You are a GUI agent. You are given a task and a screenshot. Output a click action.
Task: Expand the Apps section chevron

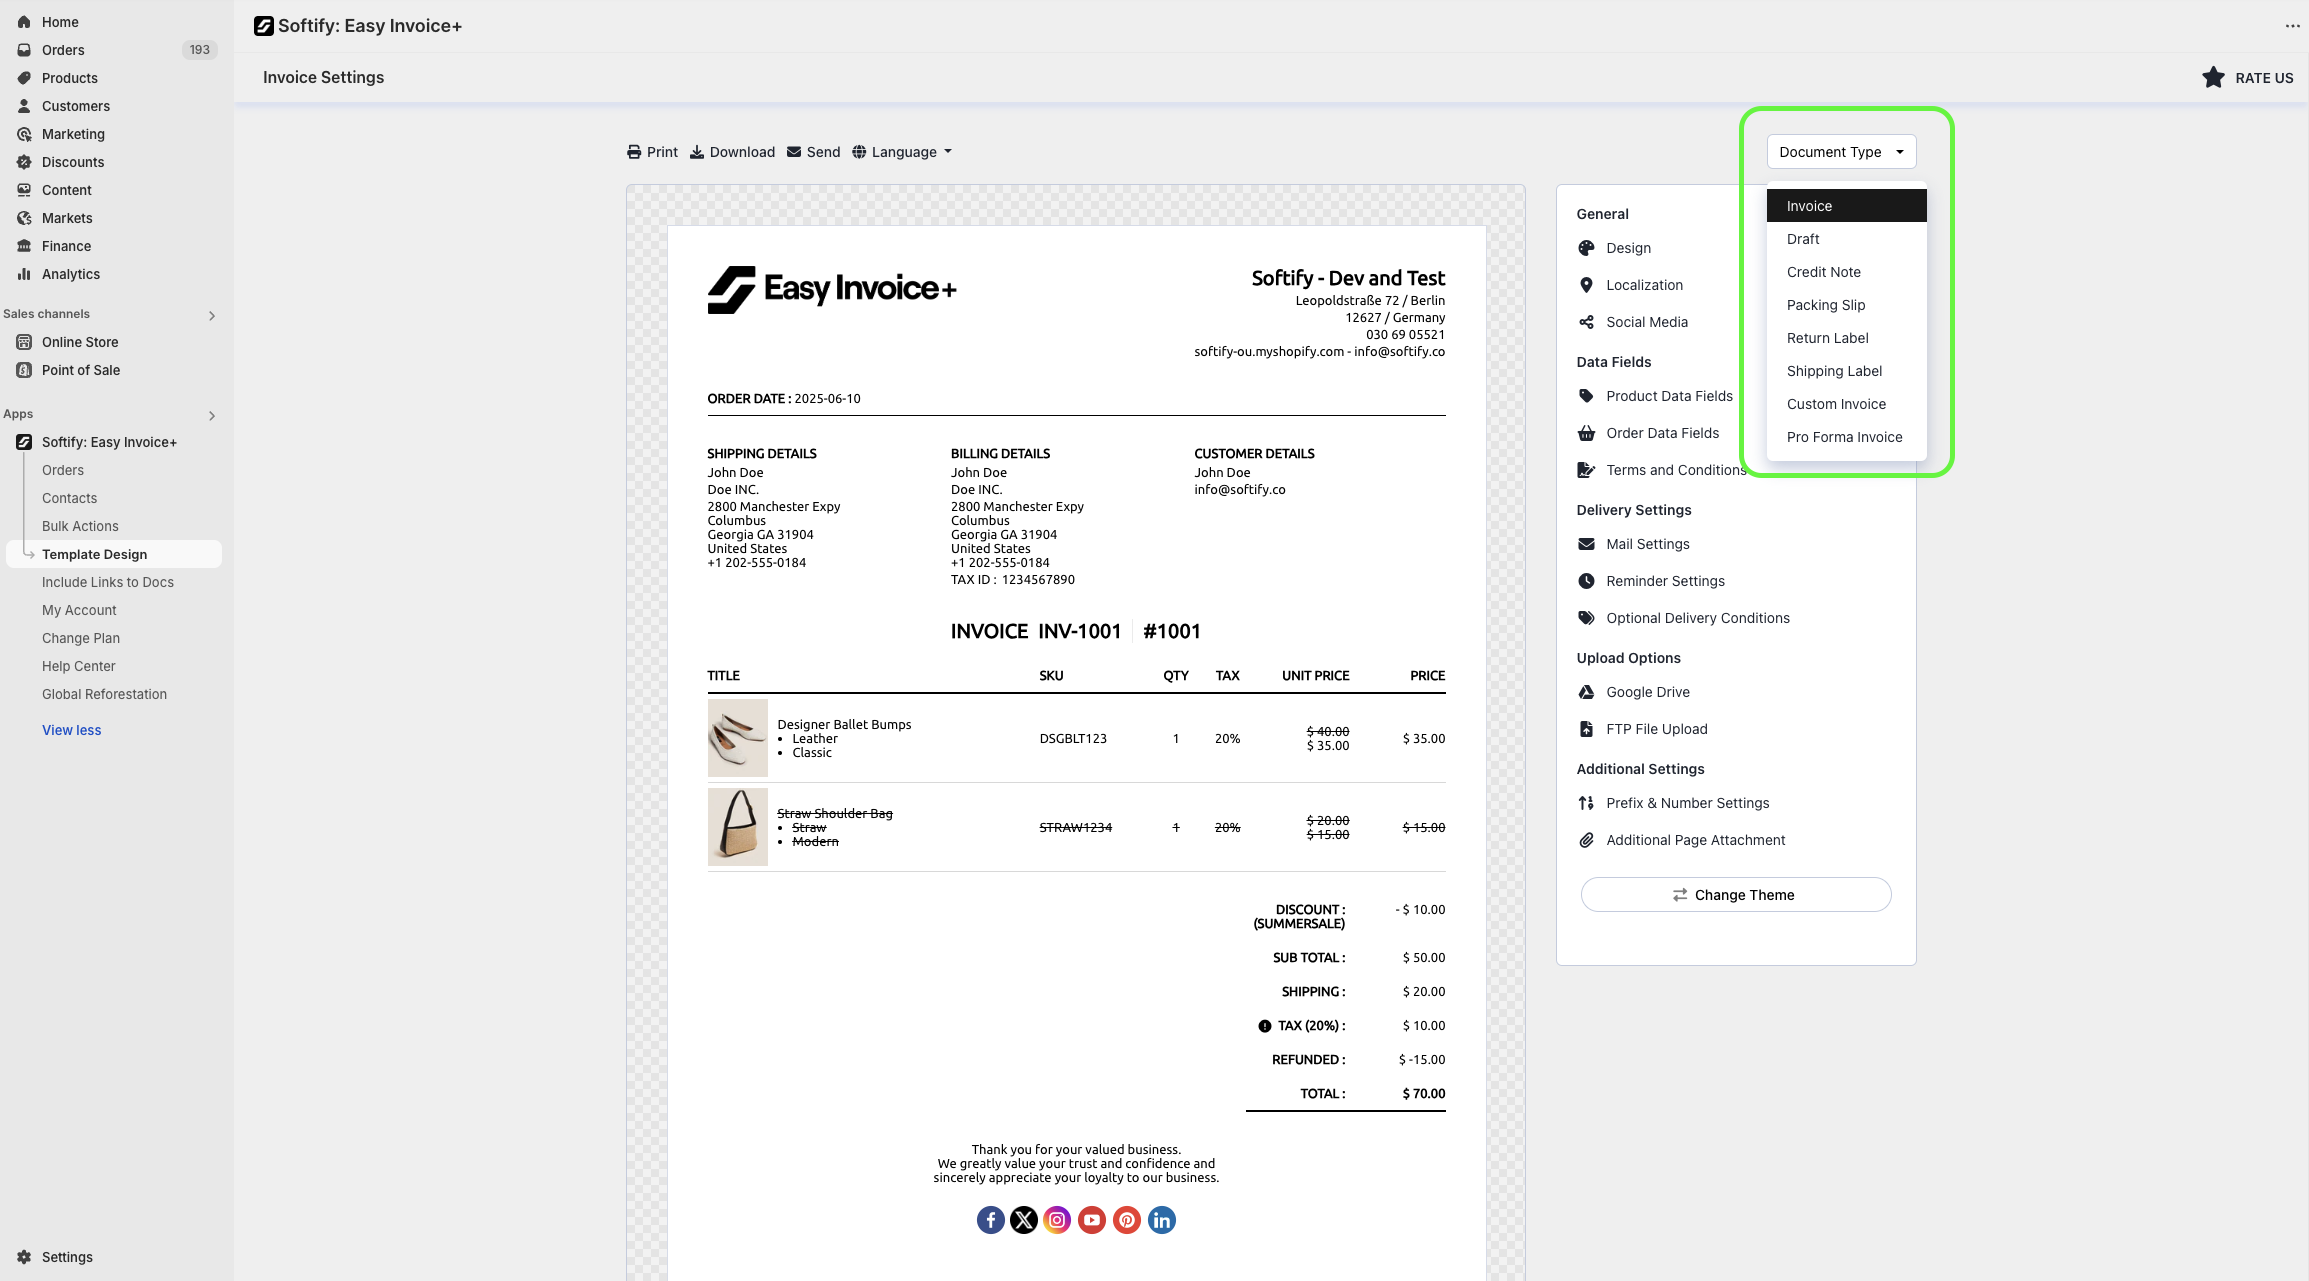212,416
